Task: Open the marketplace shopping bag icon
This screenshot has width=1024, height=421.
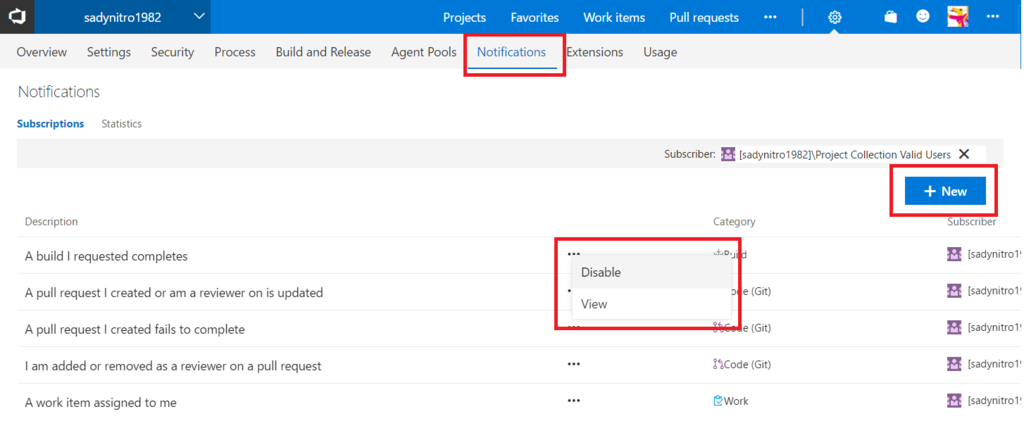Action: [x=891, y=17]
